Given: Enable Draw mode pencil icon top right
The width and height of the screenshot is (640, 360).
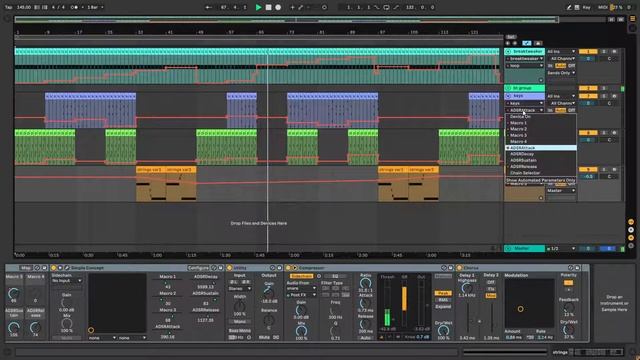Looking at the screenshot, I should point(569,7).
